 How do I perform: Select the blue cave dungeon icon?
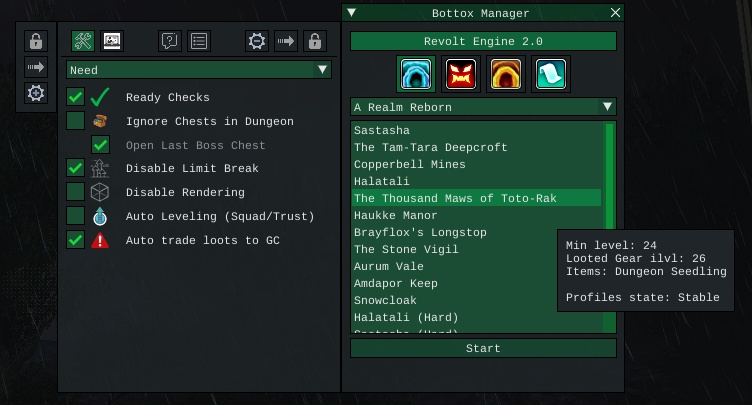[414, 74]
